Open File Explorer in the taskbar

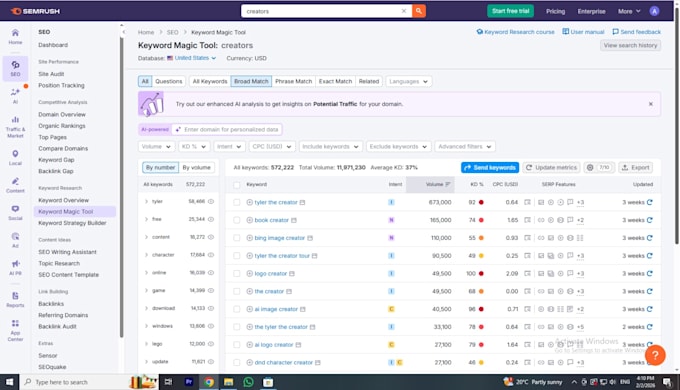229,382
